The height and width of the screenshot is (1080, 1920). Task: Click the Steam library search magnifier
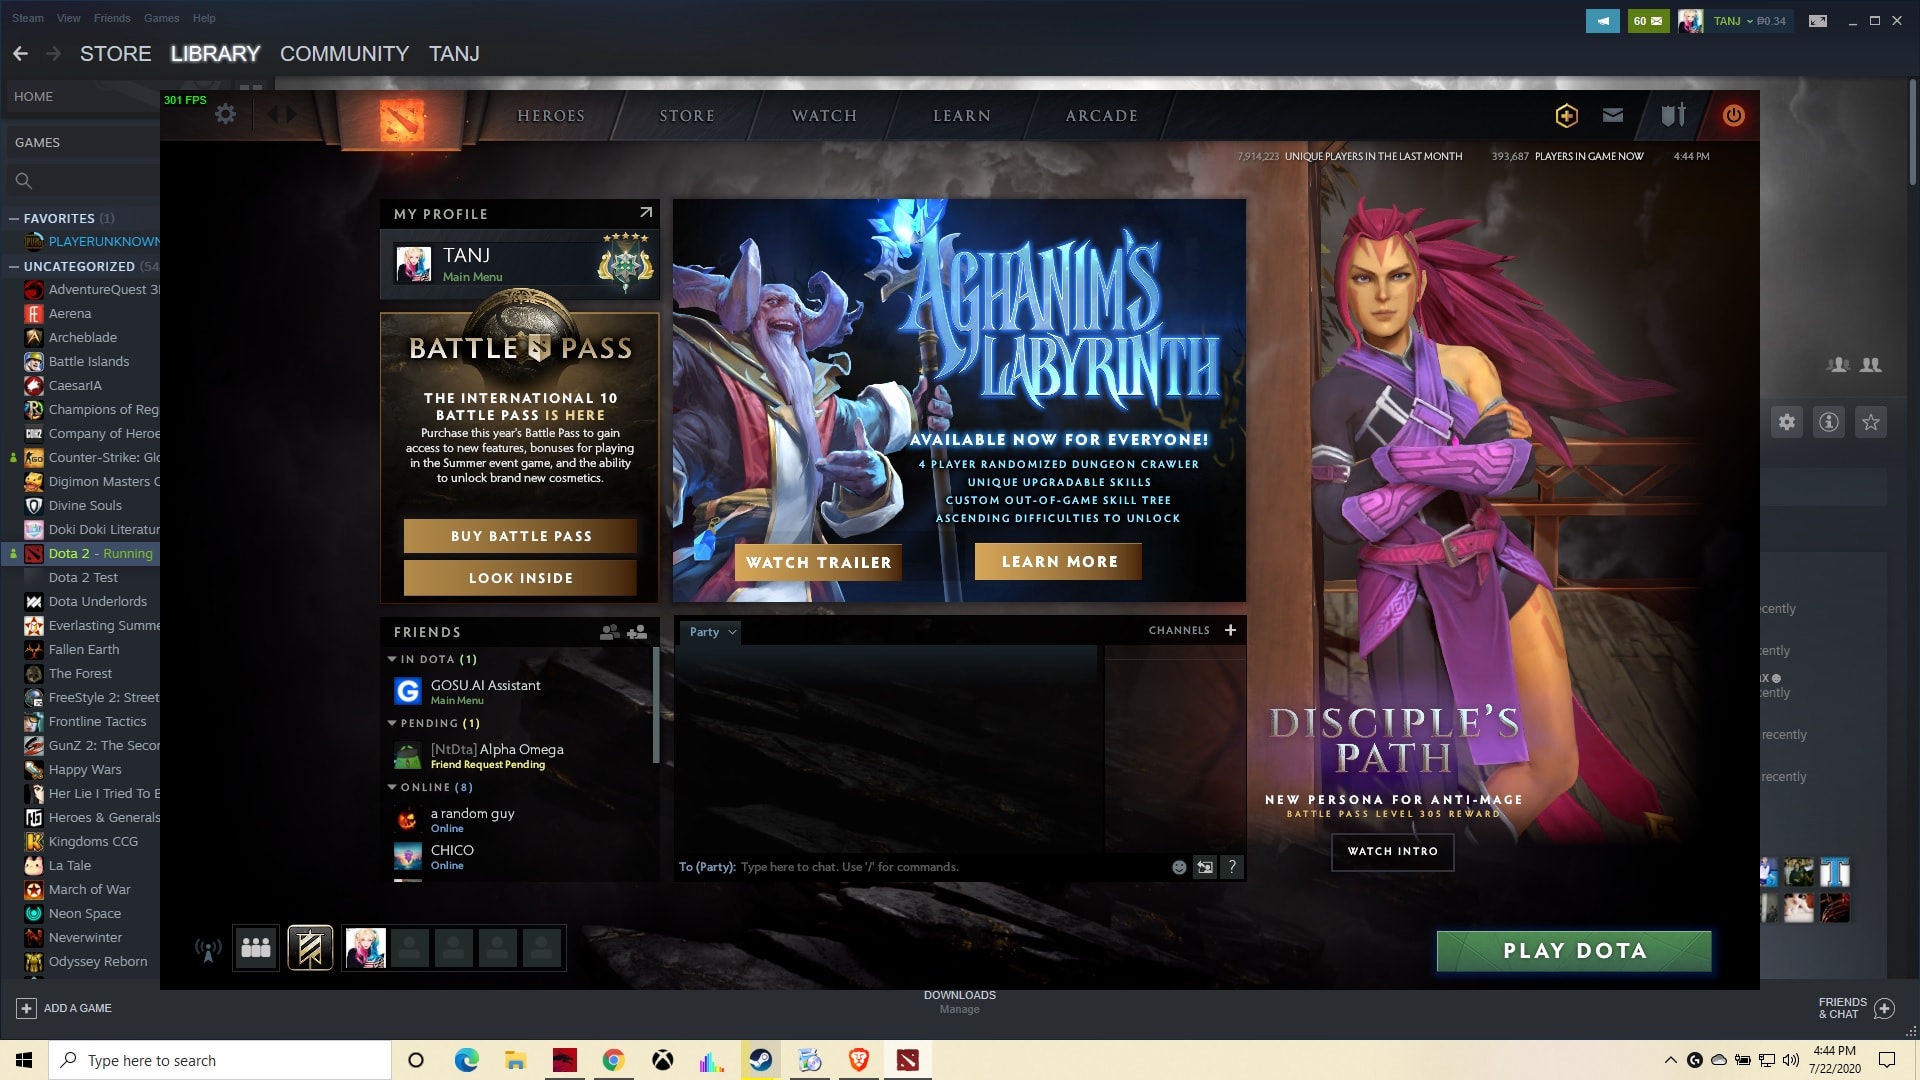pyautogui.click(x=24, y=181)
